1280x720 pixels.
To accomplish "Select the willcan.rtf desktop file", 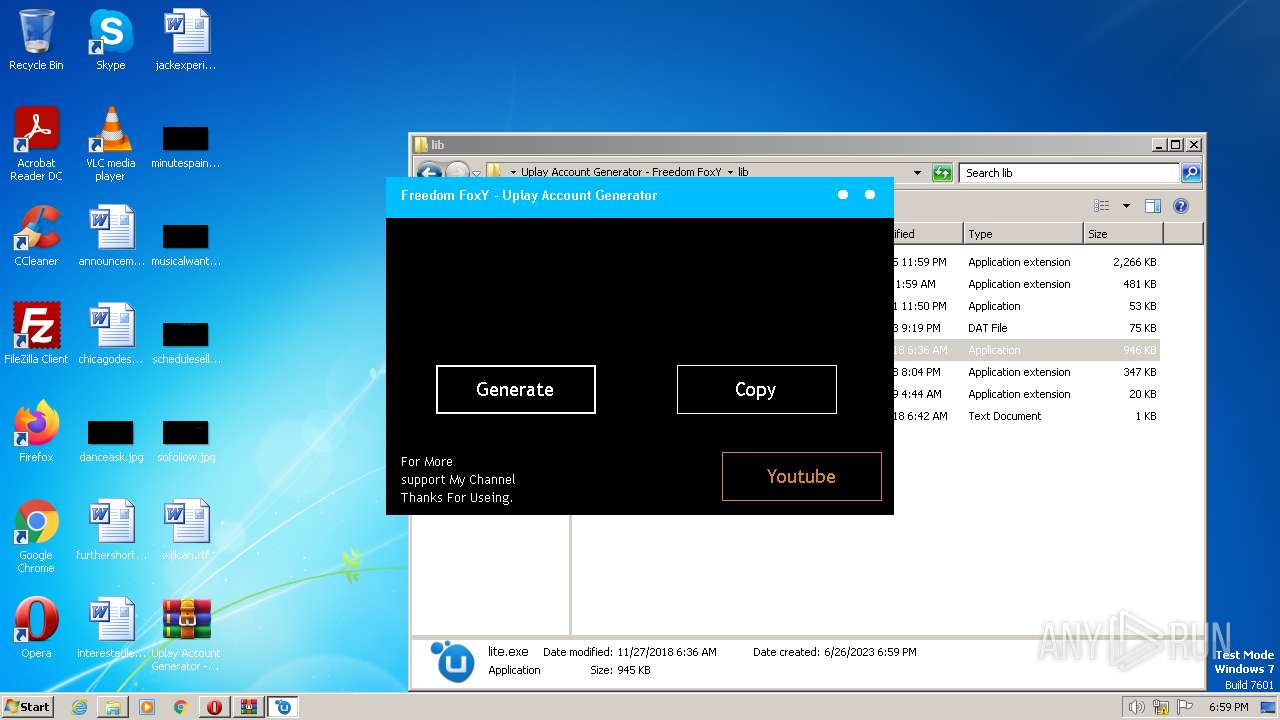I will (186, 530).
